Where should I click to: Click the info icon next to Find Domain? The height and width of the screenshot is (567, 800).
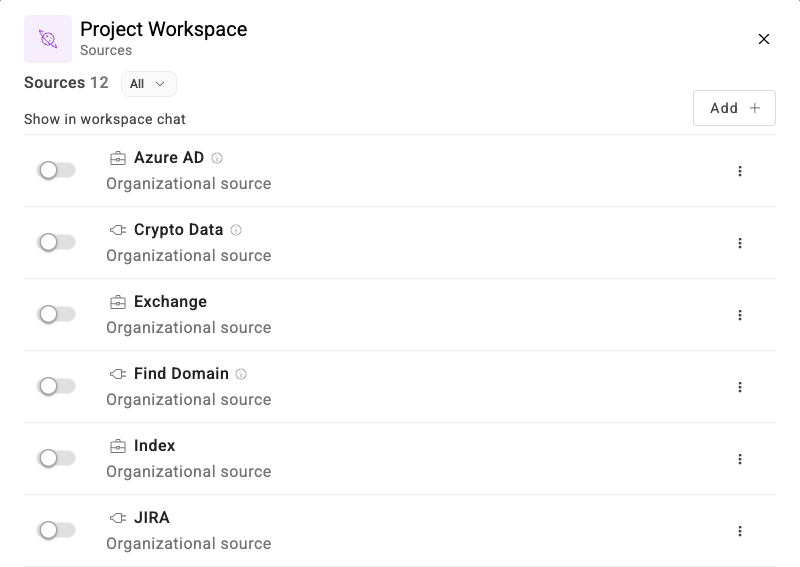click(x=241, y=374)
